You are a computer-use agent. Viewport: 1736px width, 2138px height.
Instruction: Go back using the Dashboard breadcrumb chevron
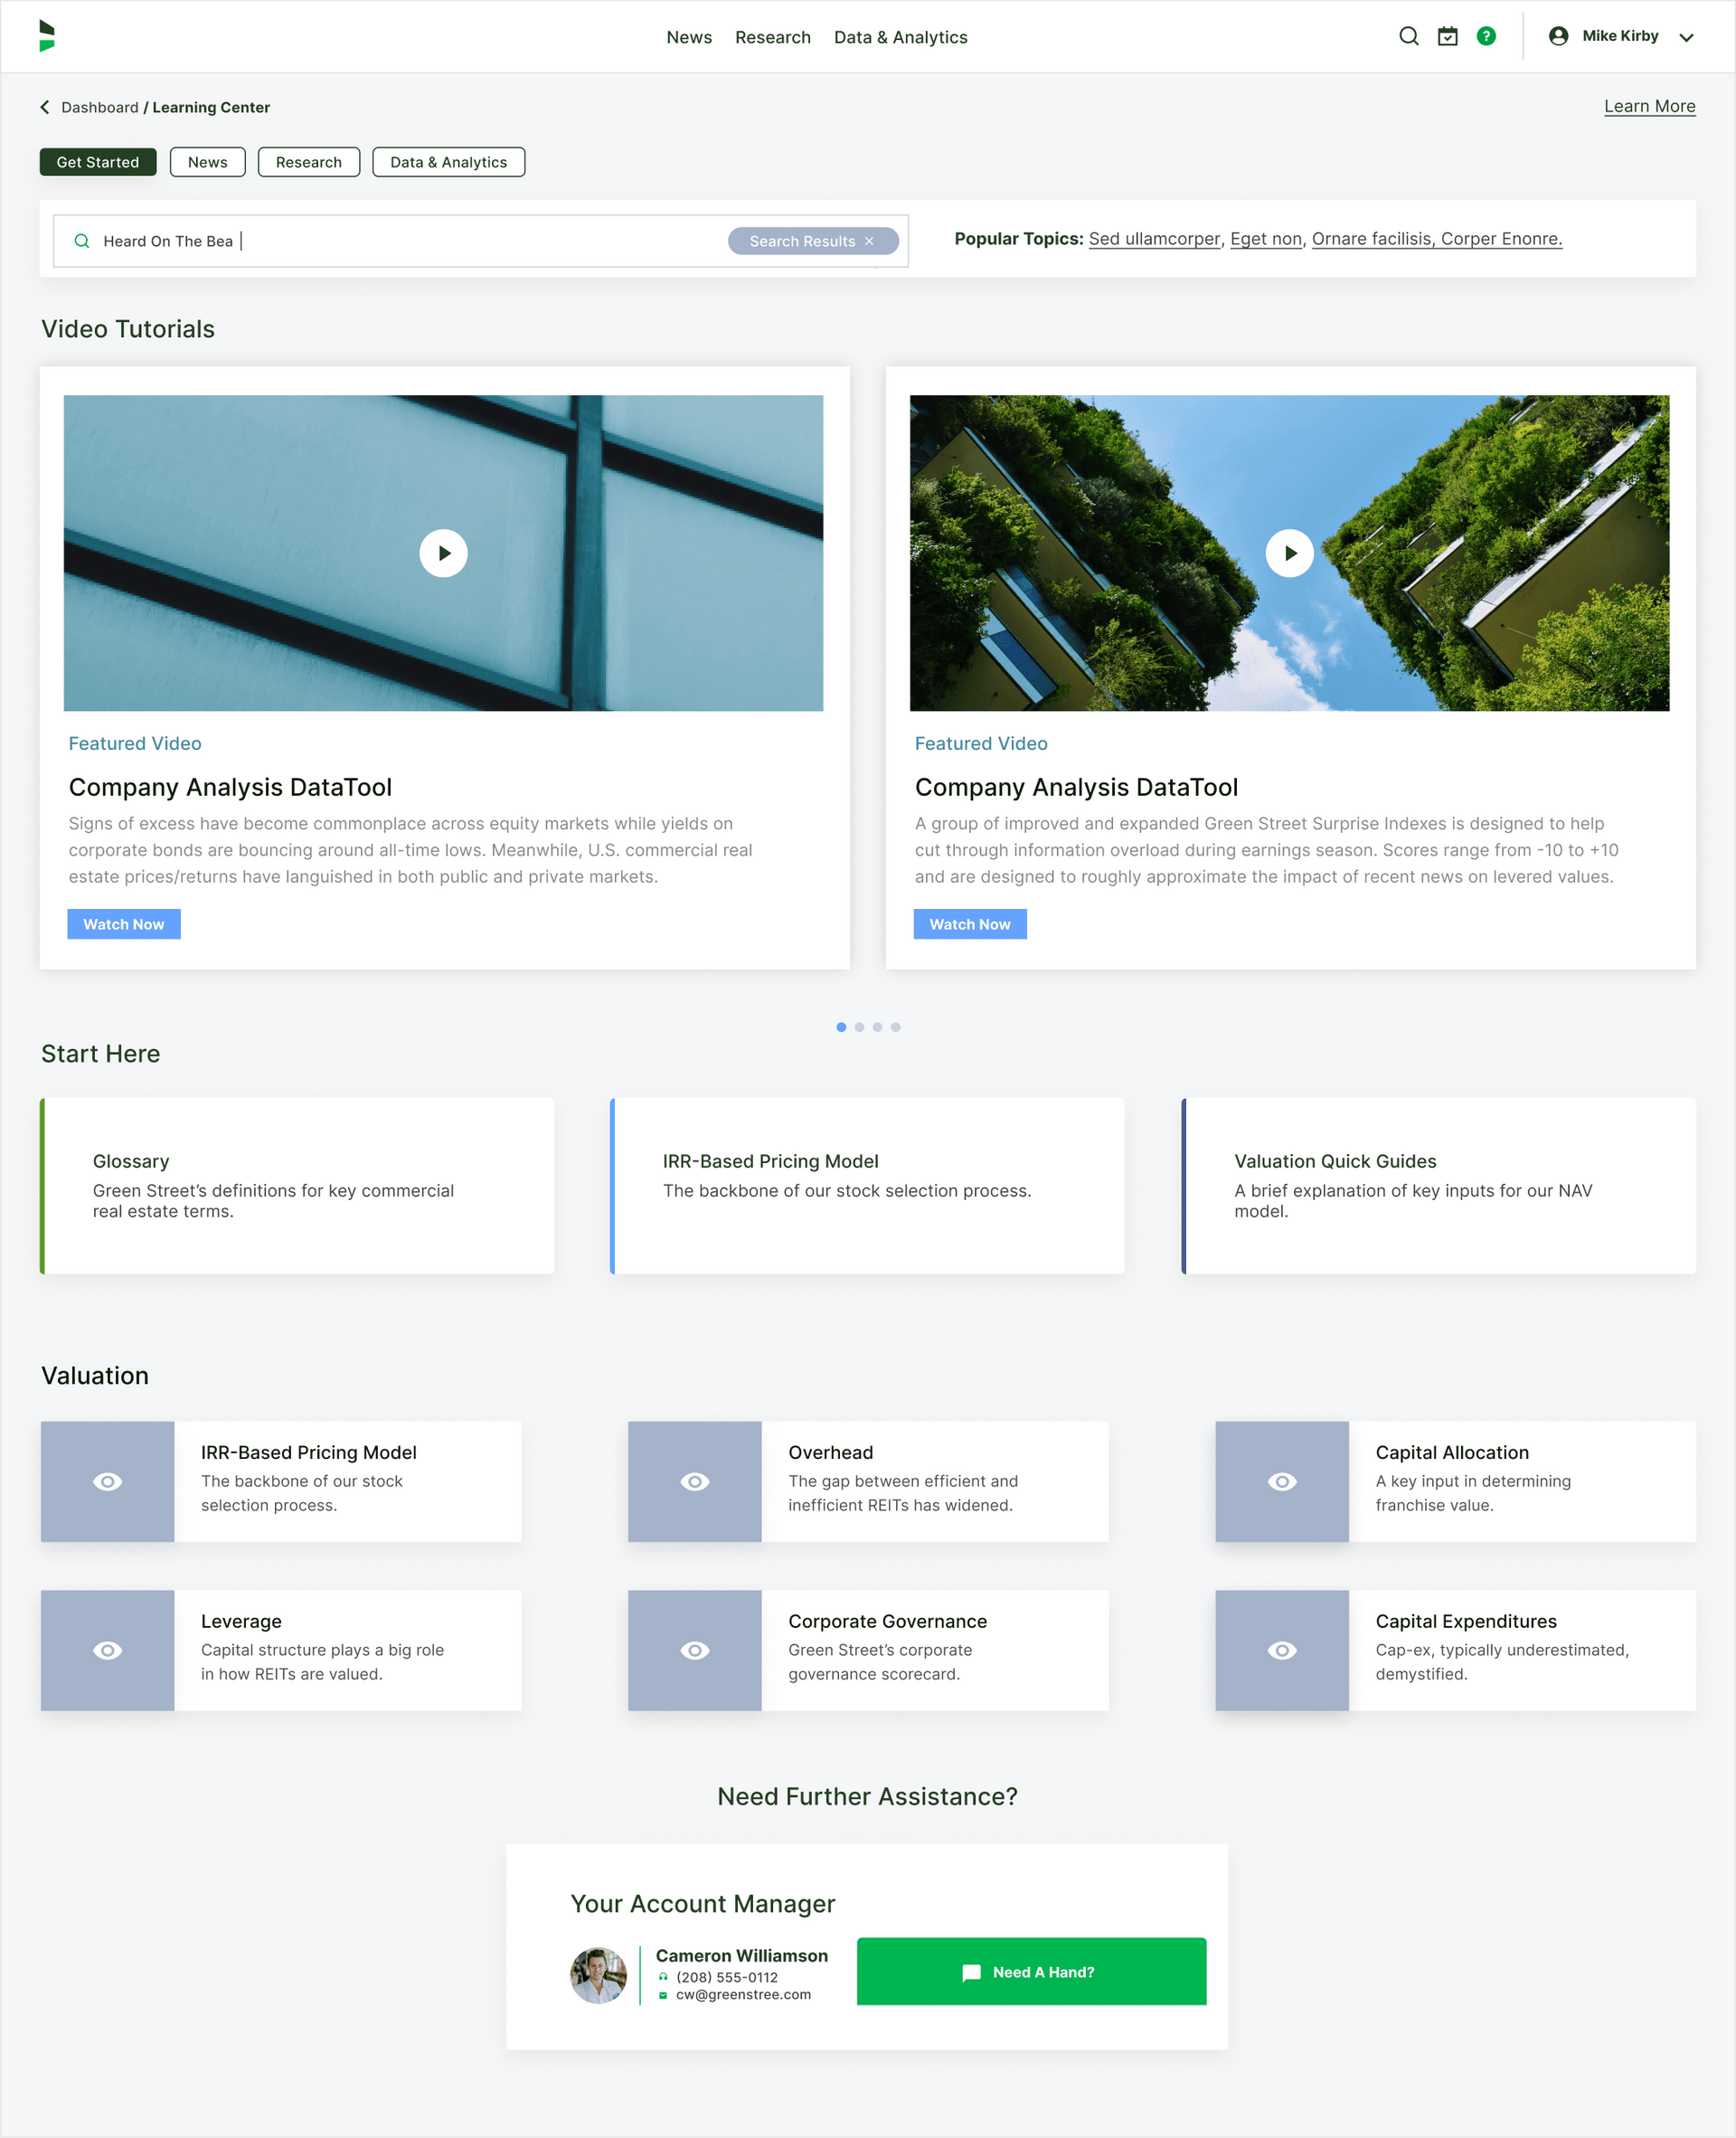[45, 107]
